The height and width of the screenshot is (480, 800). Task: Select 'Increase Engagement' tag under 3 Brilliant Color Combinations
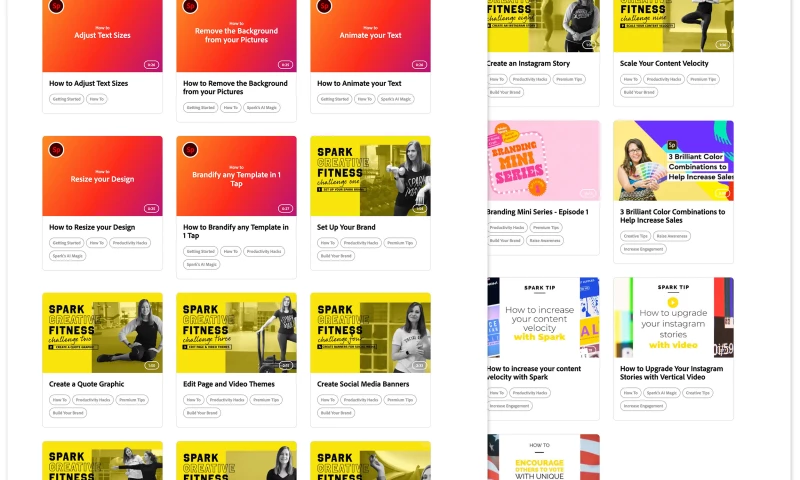[x=643, y=249]
